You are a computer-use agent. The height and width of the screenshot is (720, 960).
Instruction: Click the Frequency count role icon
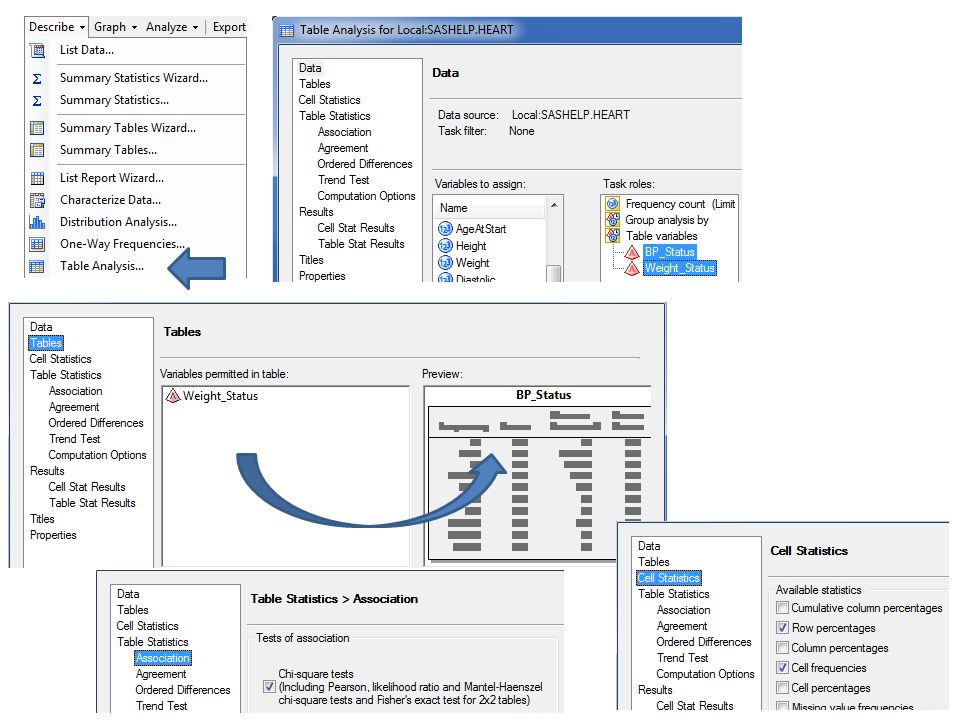[612, 204]
